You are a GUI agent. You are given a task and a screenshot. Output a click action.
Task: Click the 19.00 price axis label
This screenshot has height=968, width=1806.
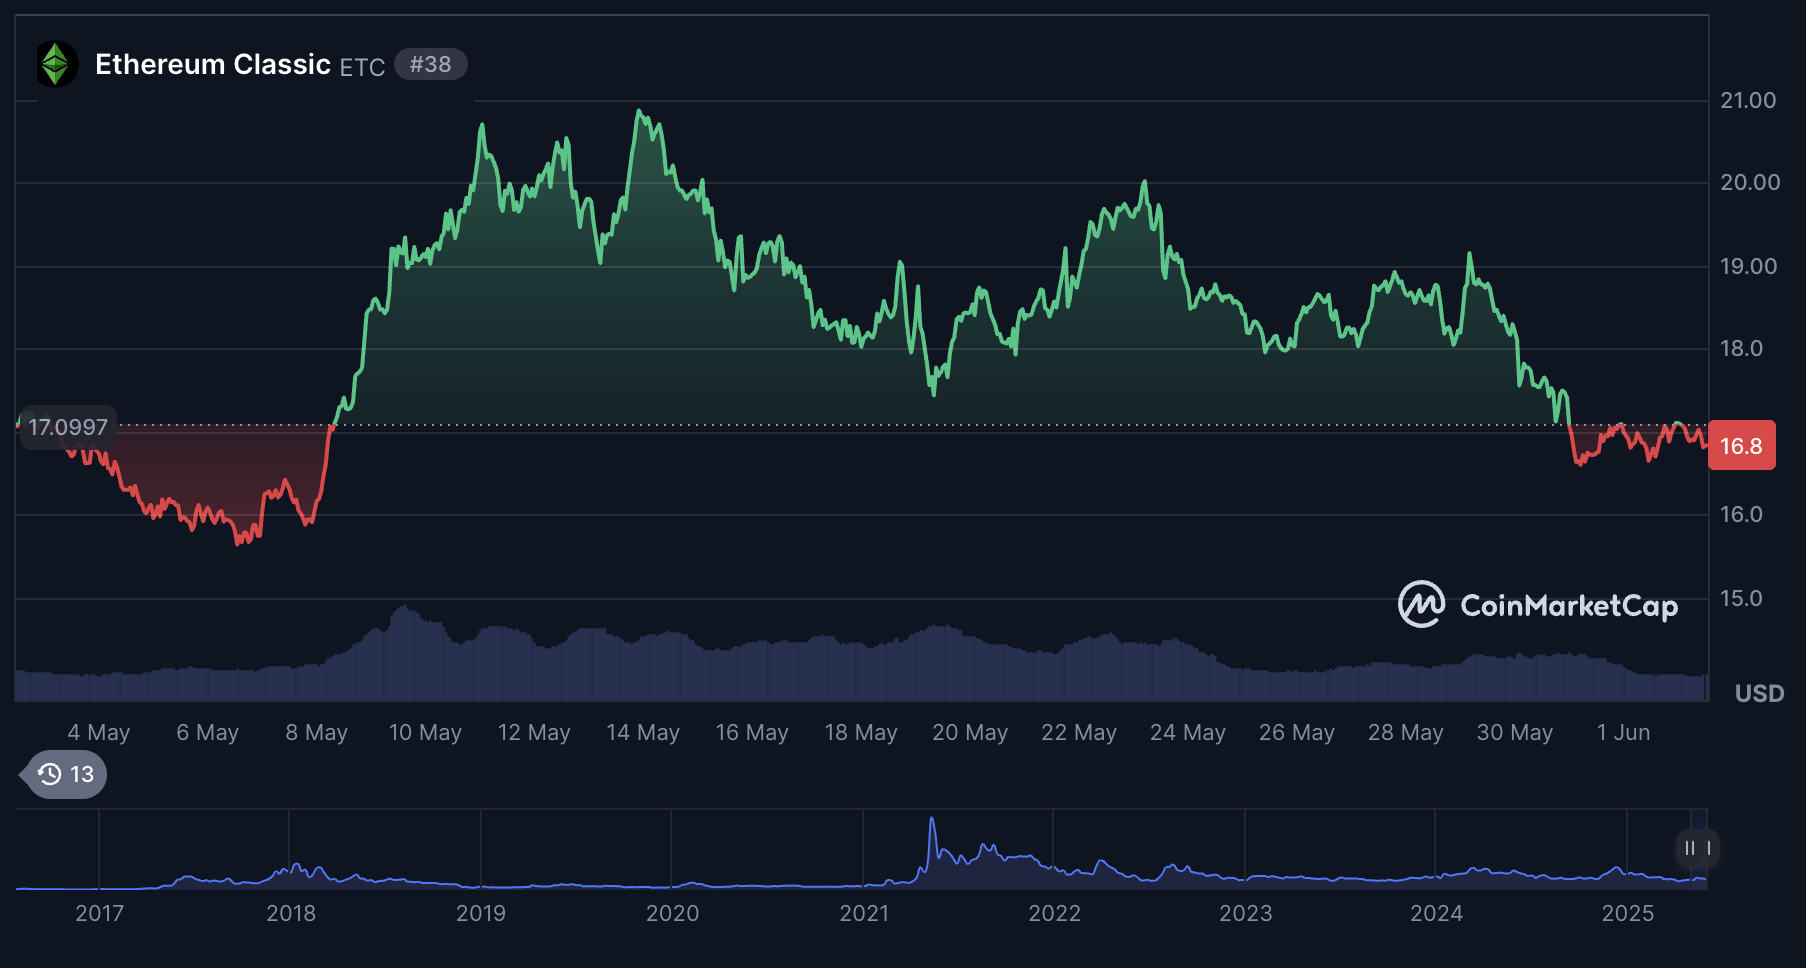(x=1748, y=266)
